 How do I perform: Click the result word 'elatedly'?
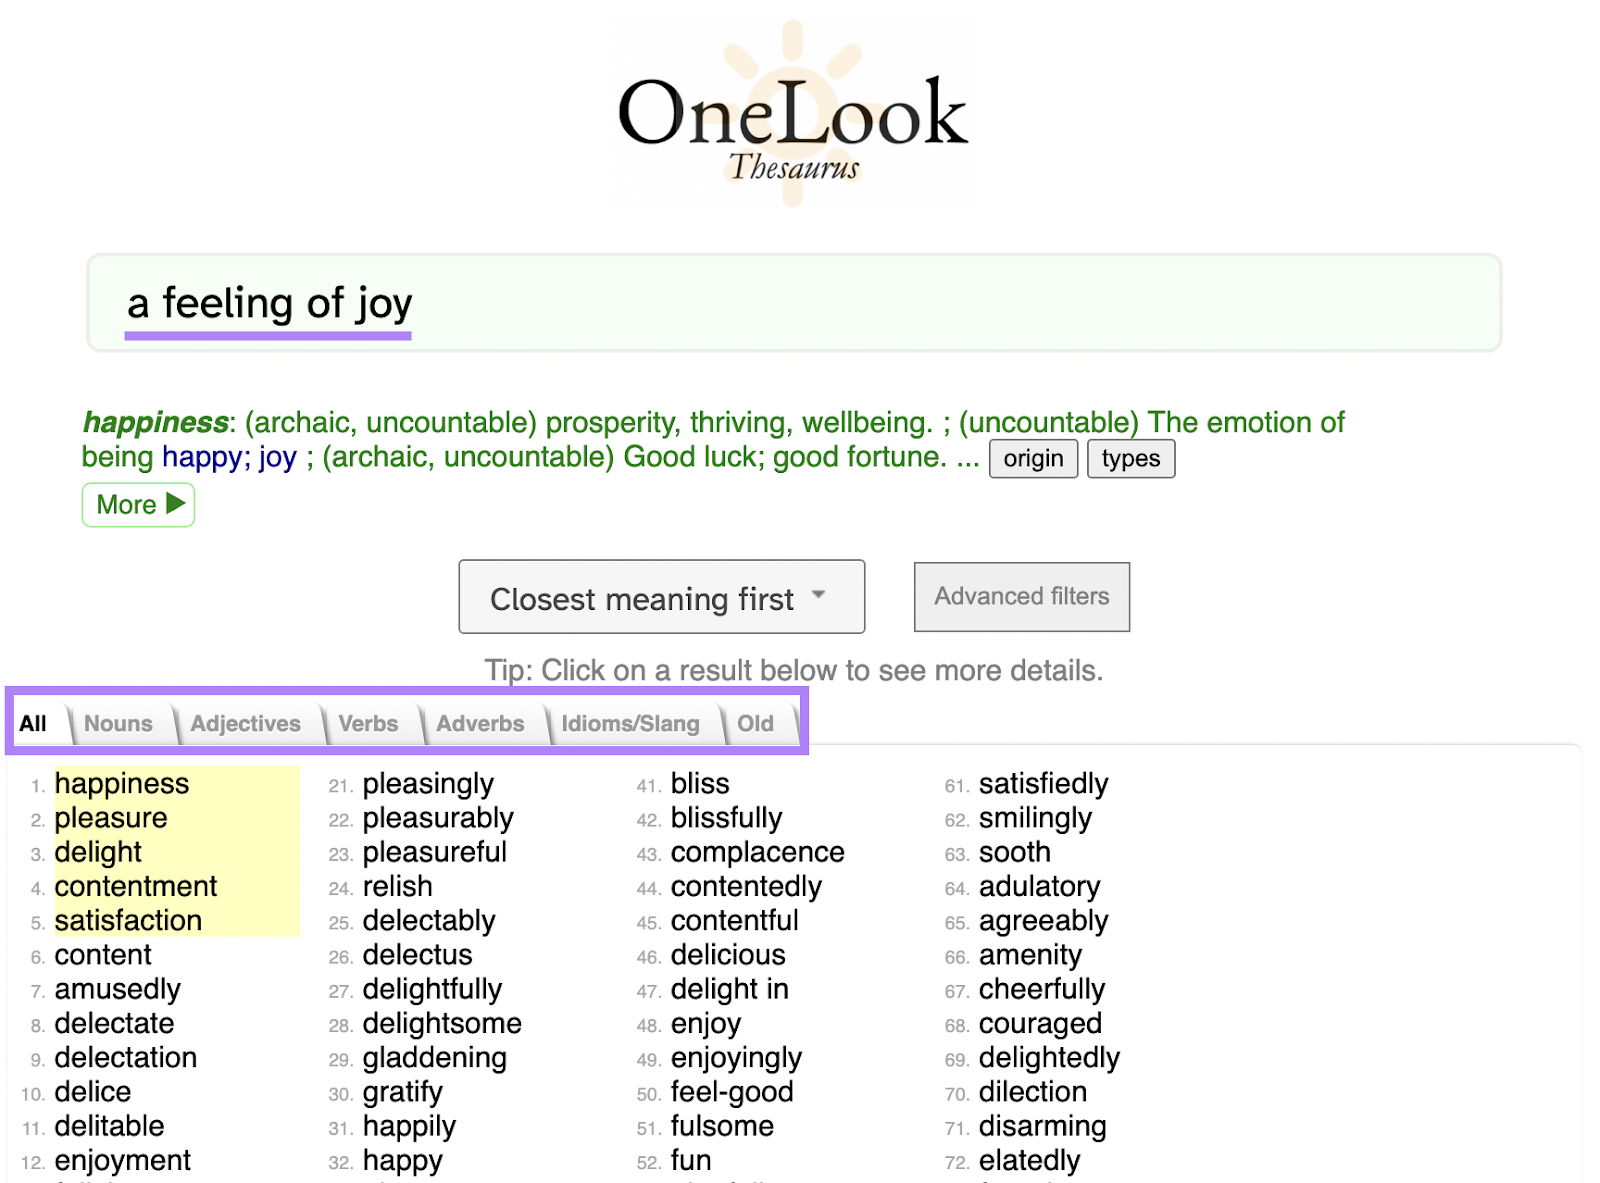1030,1160
